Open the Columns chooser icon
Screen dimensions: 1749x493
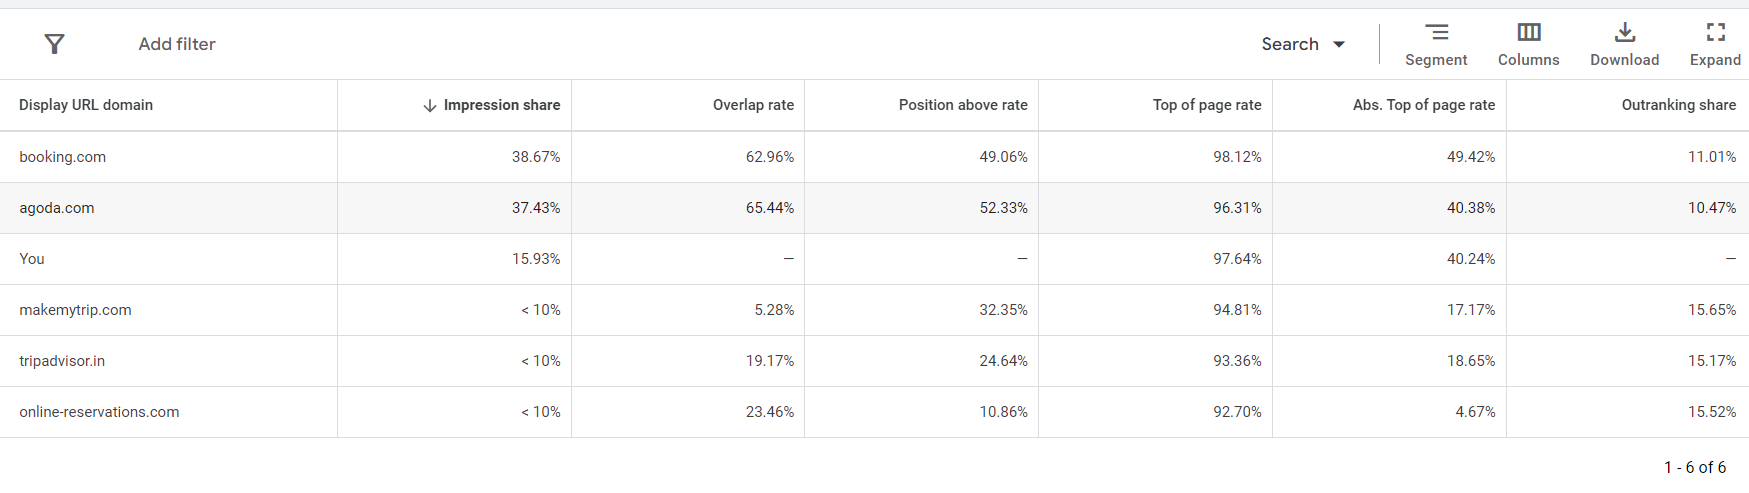(x=1528, y=33)
